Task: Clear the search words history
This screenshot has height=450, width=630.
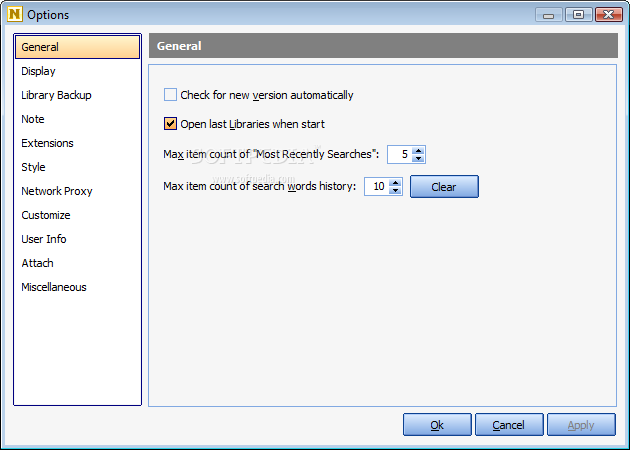Action: 444,187
